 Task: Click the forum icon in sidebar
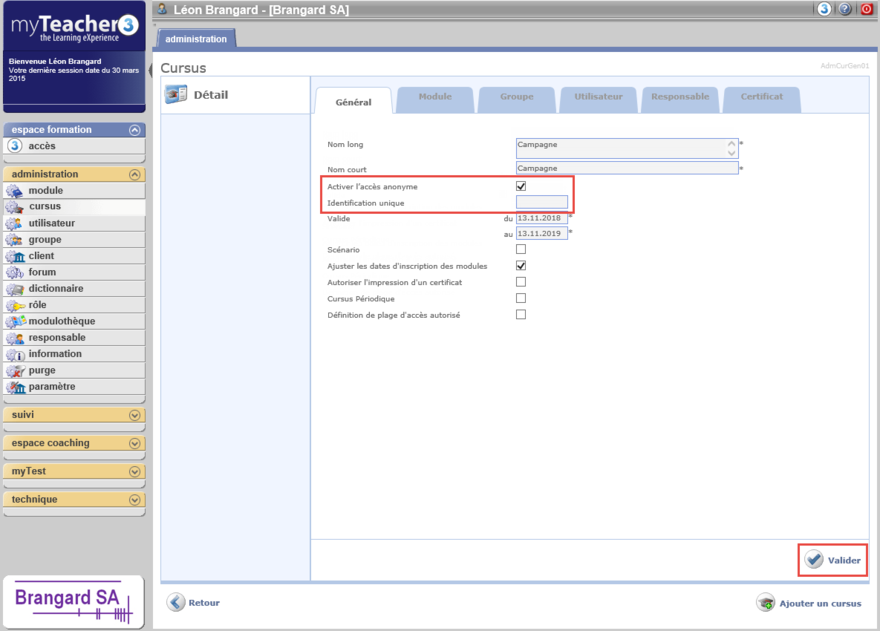(15, 272)
